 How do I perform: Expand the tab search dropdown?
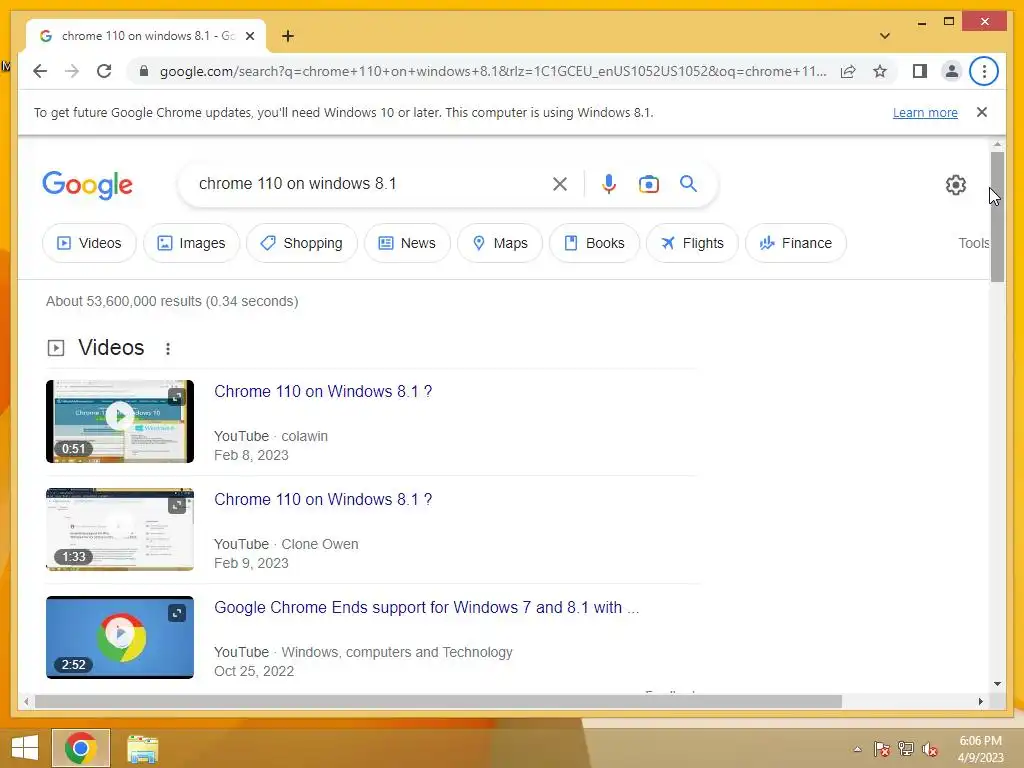pyautogui.click(x=884, y=36)
